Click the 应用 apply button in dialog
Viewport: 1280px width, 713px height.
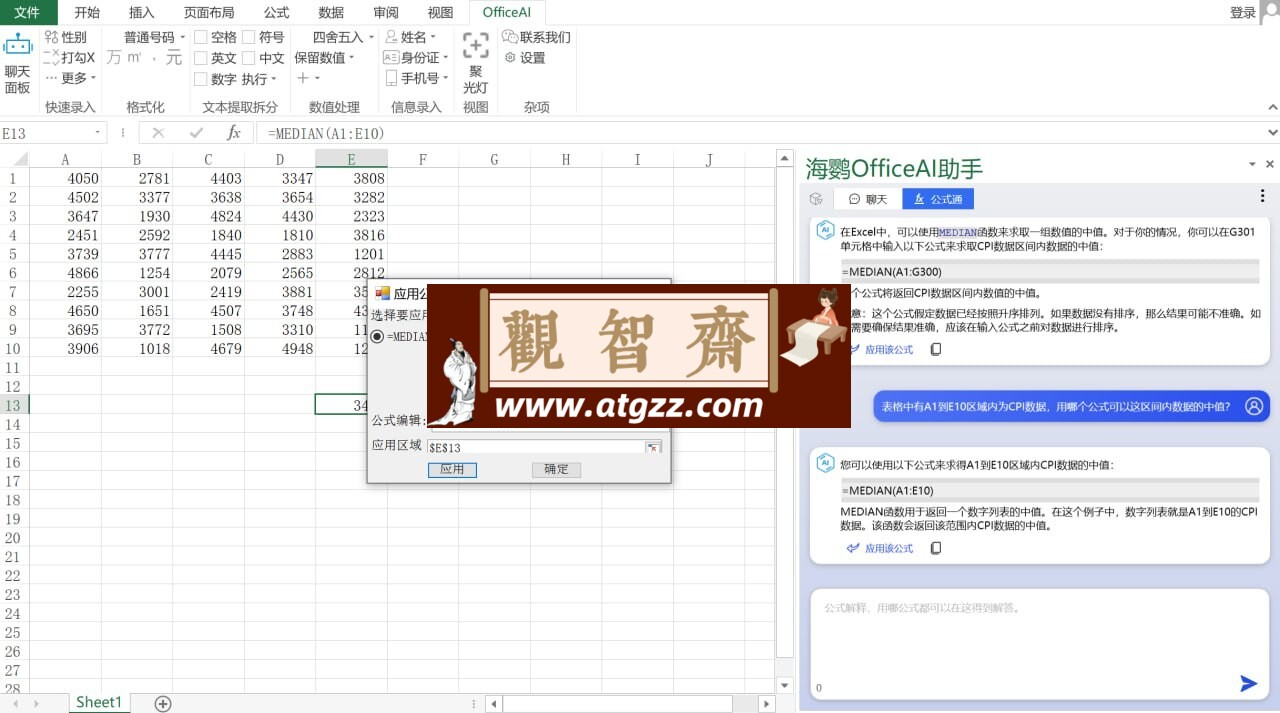click(x=452, y=469)
